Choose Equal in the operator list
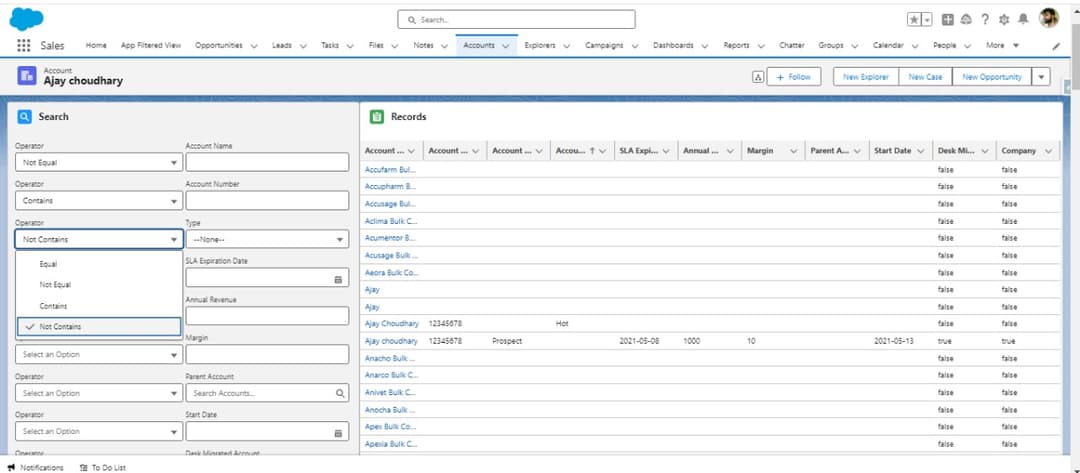 (98, 264)
